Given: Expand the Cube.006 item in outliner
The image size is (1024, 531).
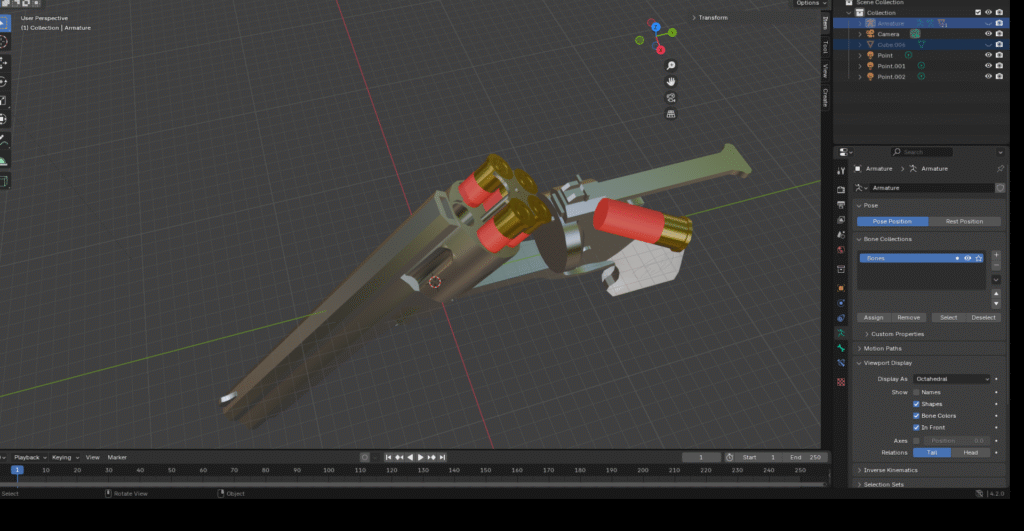Looking at the screenshot, I should coord(860,45).
